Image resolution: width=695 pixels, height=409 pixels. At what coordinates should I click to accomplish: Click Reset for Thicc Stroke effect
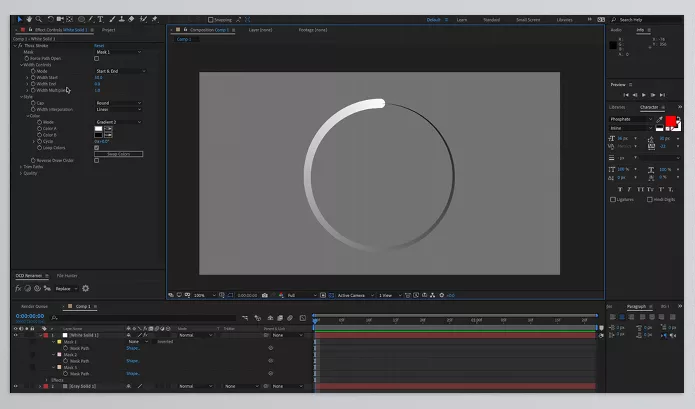click(x=99, y=45)
